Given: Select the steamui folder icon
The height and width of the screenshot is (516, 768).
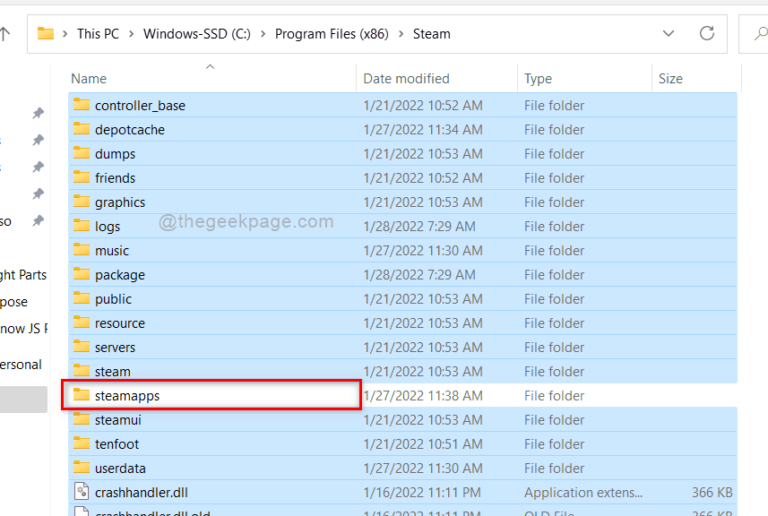Looking at the screenshot, I should tap(81, 419).
